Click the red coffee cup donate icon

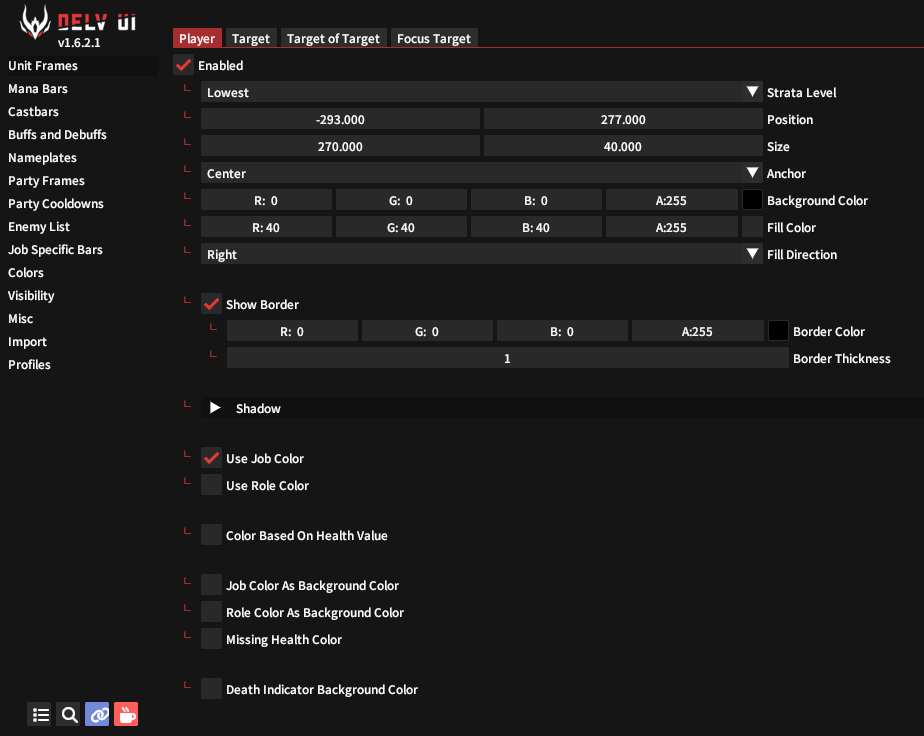pos(126,714)
